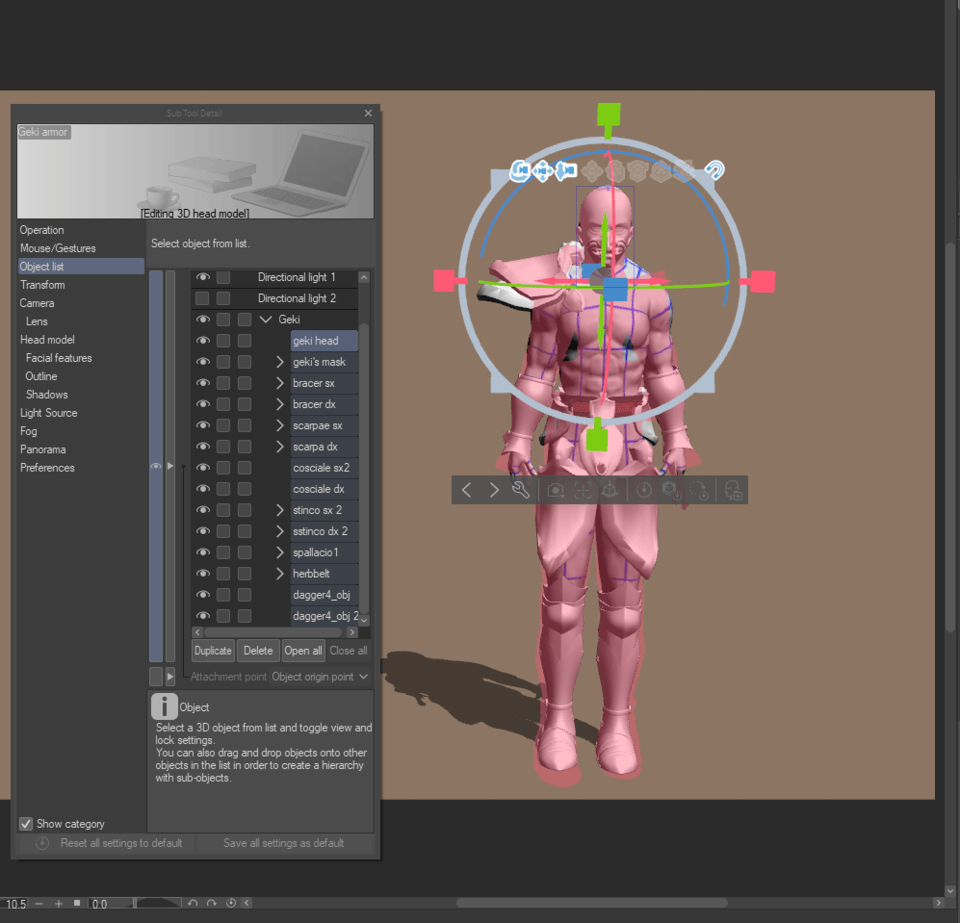
Task: Expand the stinco sx 2 item
Action: pyautogui.click(x=280, y=510)
